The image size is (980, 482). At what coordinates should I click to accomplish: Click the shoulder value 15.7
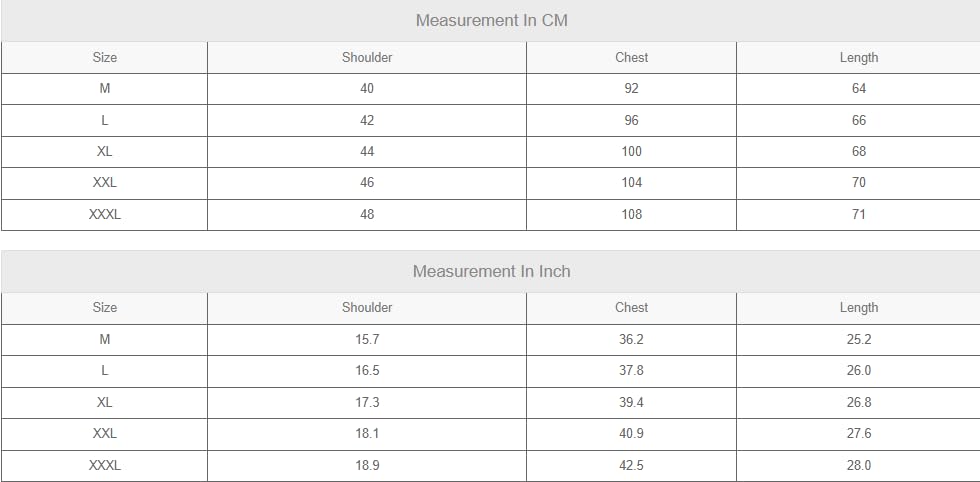pyautogui.click(x=367, y=339)
